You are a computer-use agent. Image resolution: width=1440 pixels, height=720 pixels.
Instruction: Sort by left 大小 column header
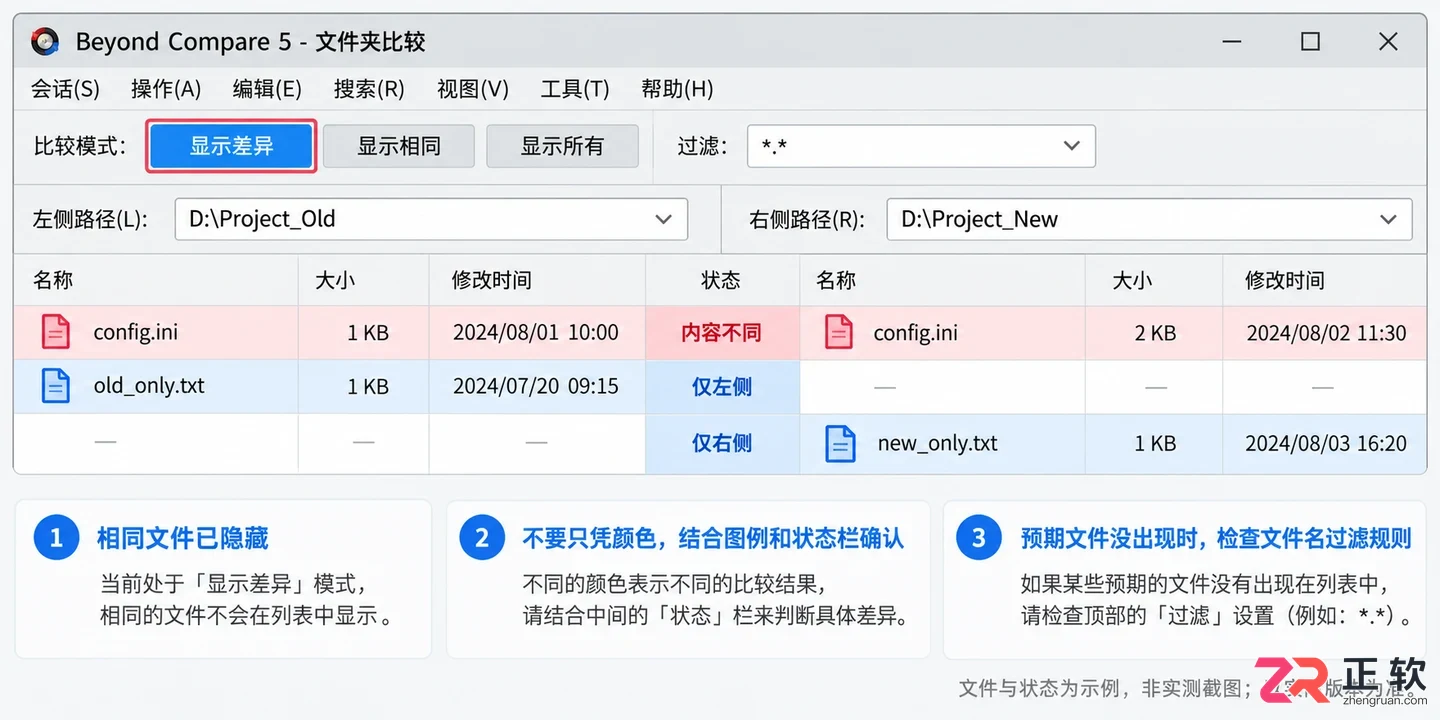click(335, 280)
